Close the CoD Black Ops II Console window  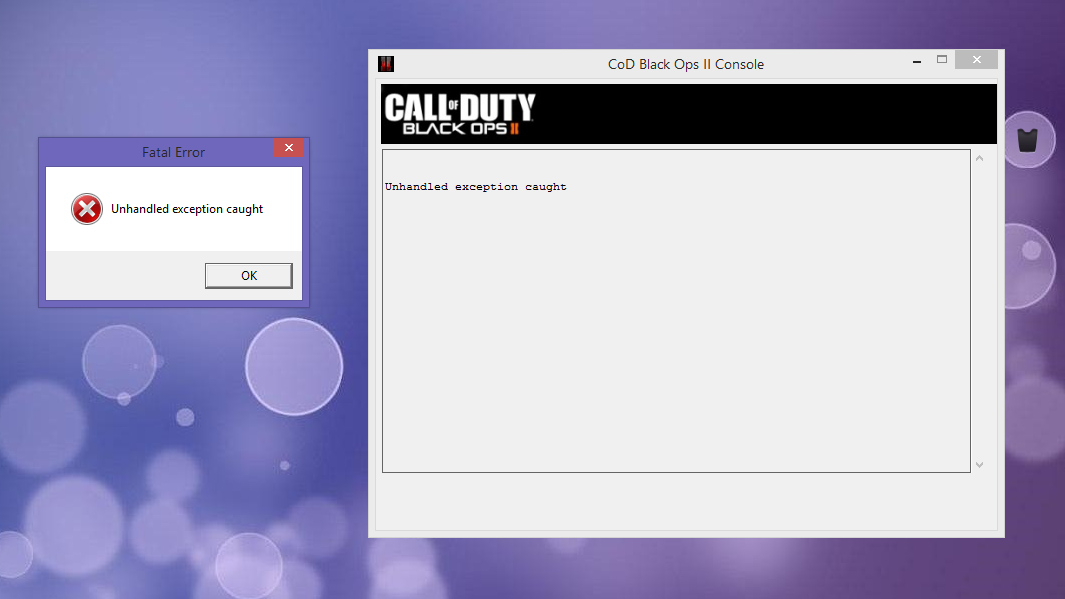click(x=977, y=60)
